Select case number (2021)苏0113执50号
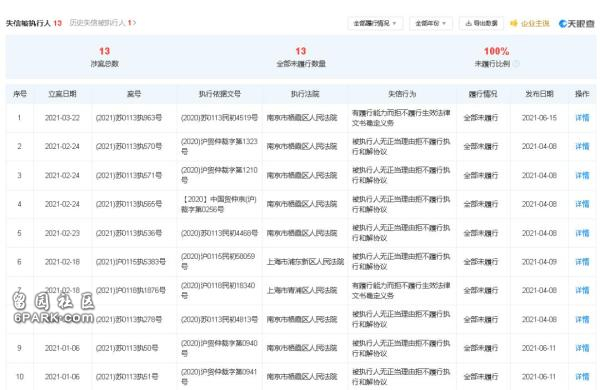 click(127, 348)
